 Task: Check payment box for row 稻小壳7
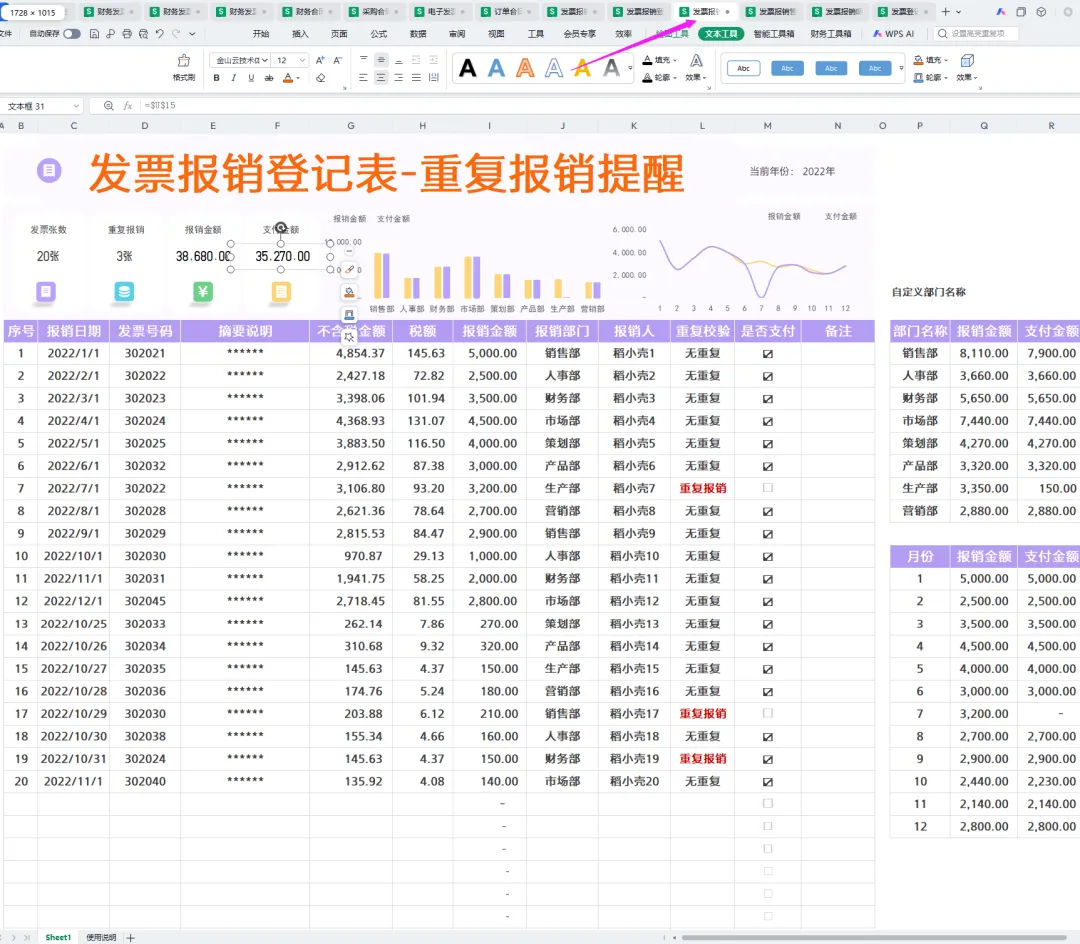(767, 488)
